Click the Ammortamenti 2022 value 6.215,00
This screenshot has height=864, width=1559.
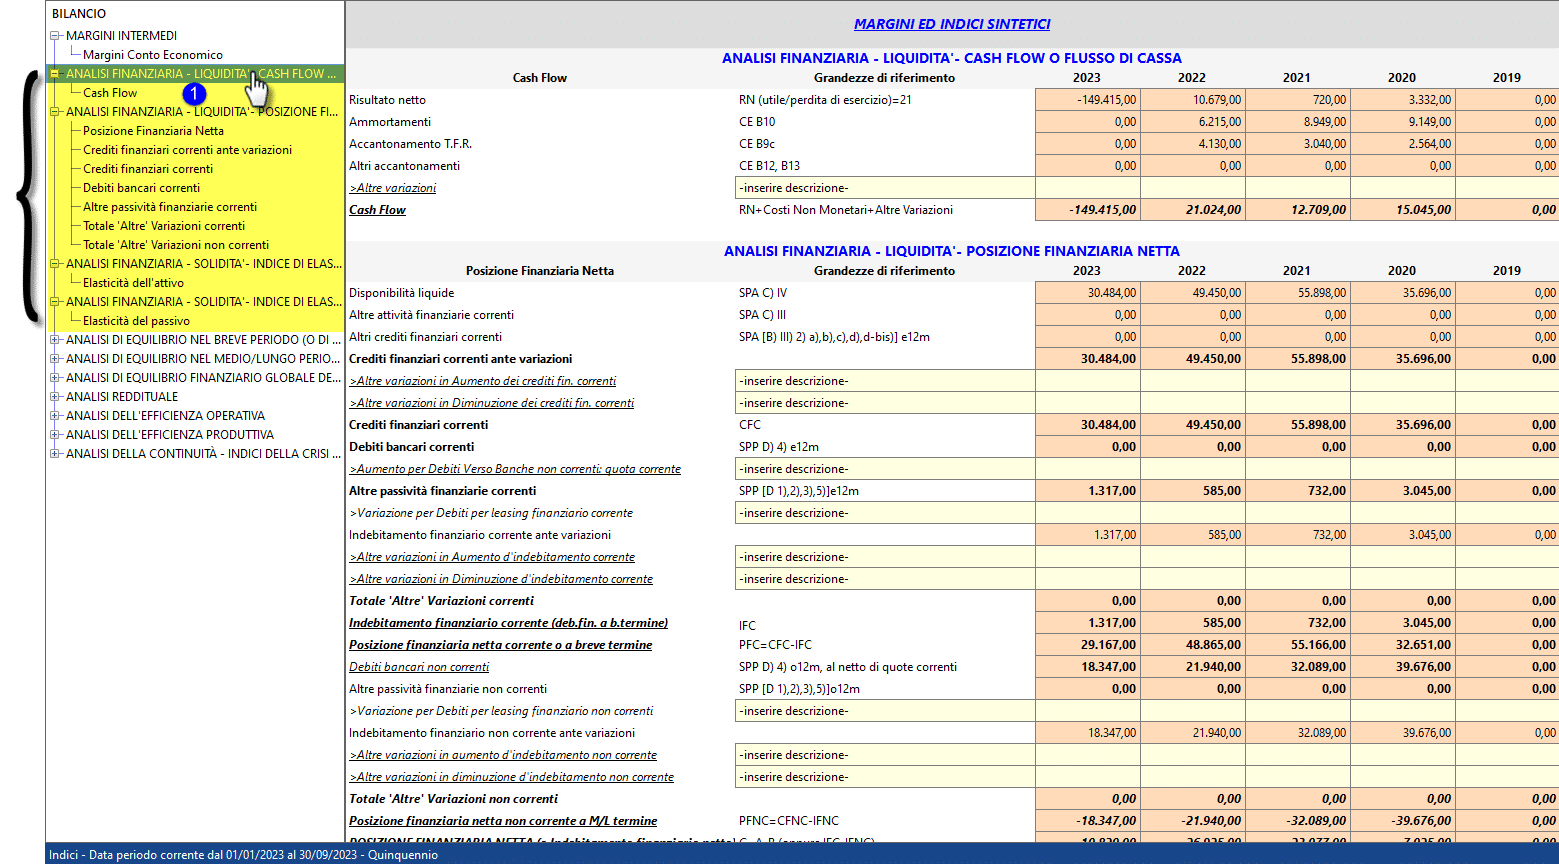[x=1193, y=122]
